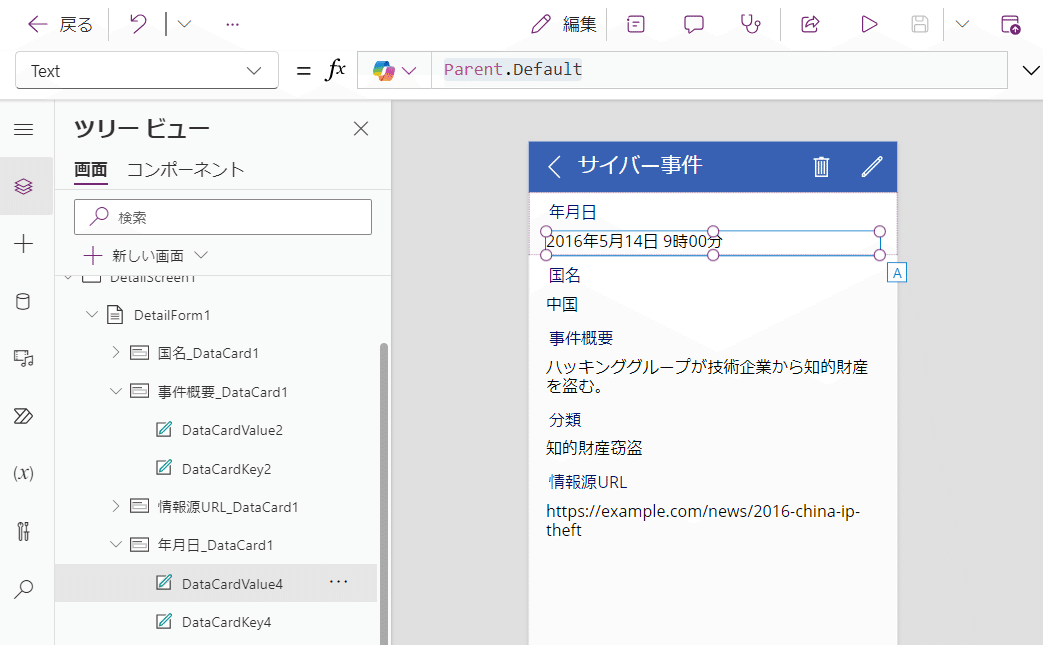This screenshot has width=1043, height=645.
Task: Click 新しい画面 to add a screen
Action: (x=135, y=255)
